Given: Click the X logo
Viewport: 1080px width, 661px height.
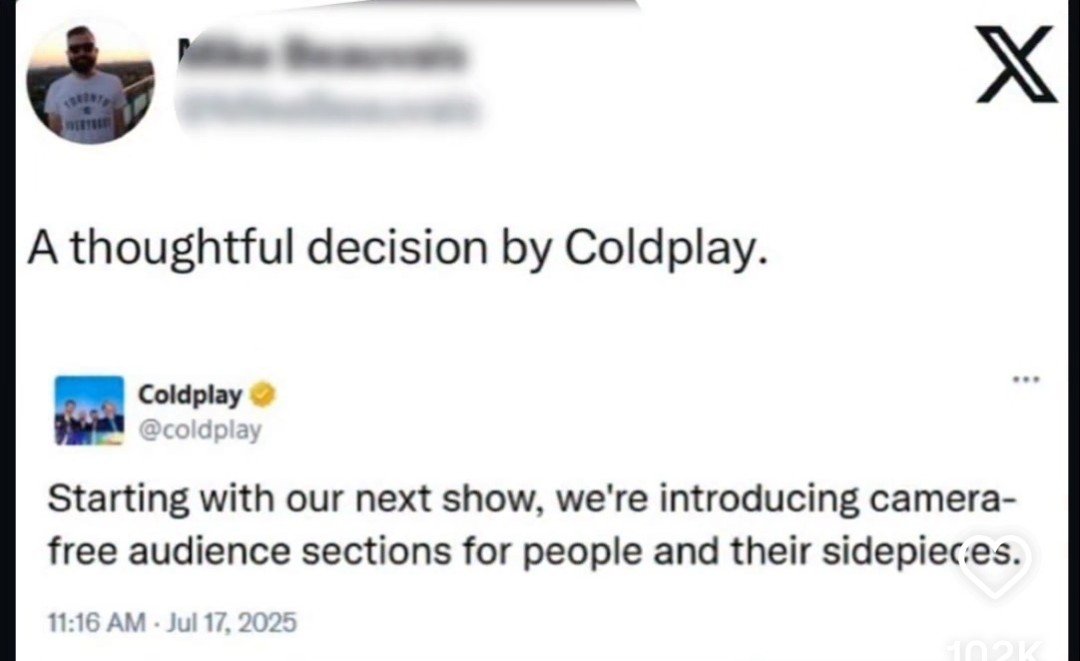Looking at the screenshot, I should click(1016, 64).
